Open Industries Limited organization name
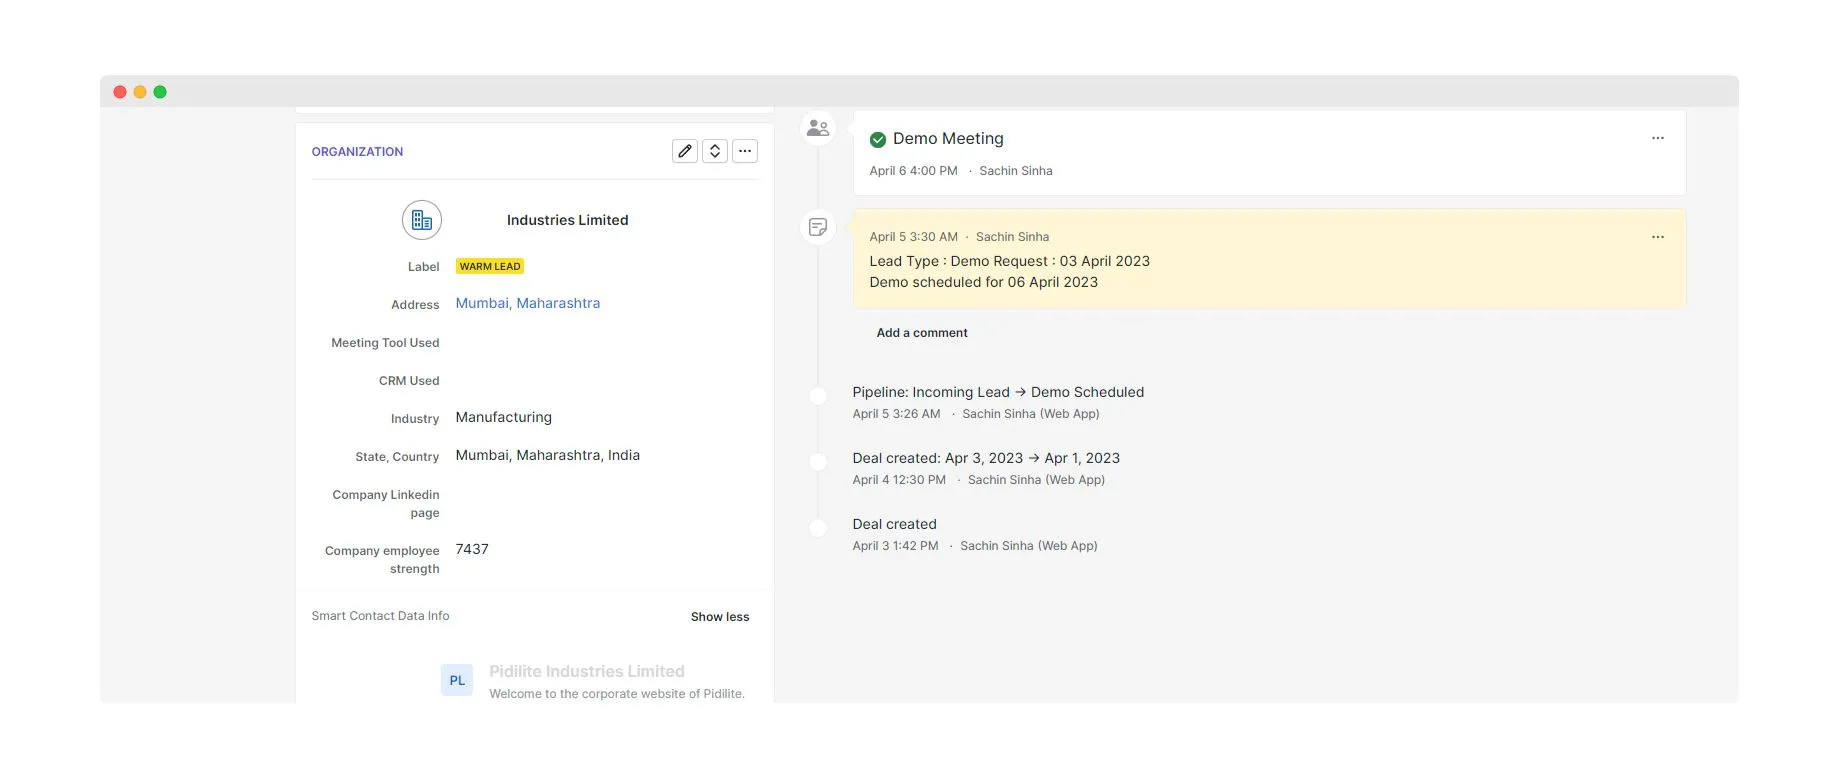Viewport: 1839px width, 778px height. (567, 220)
